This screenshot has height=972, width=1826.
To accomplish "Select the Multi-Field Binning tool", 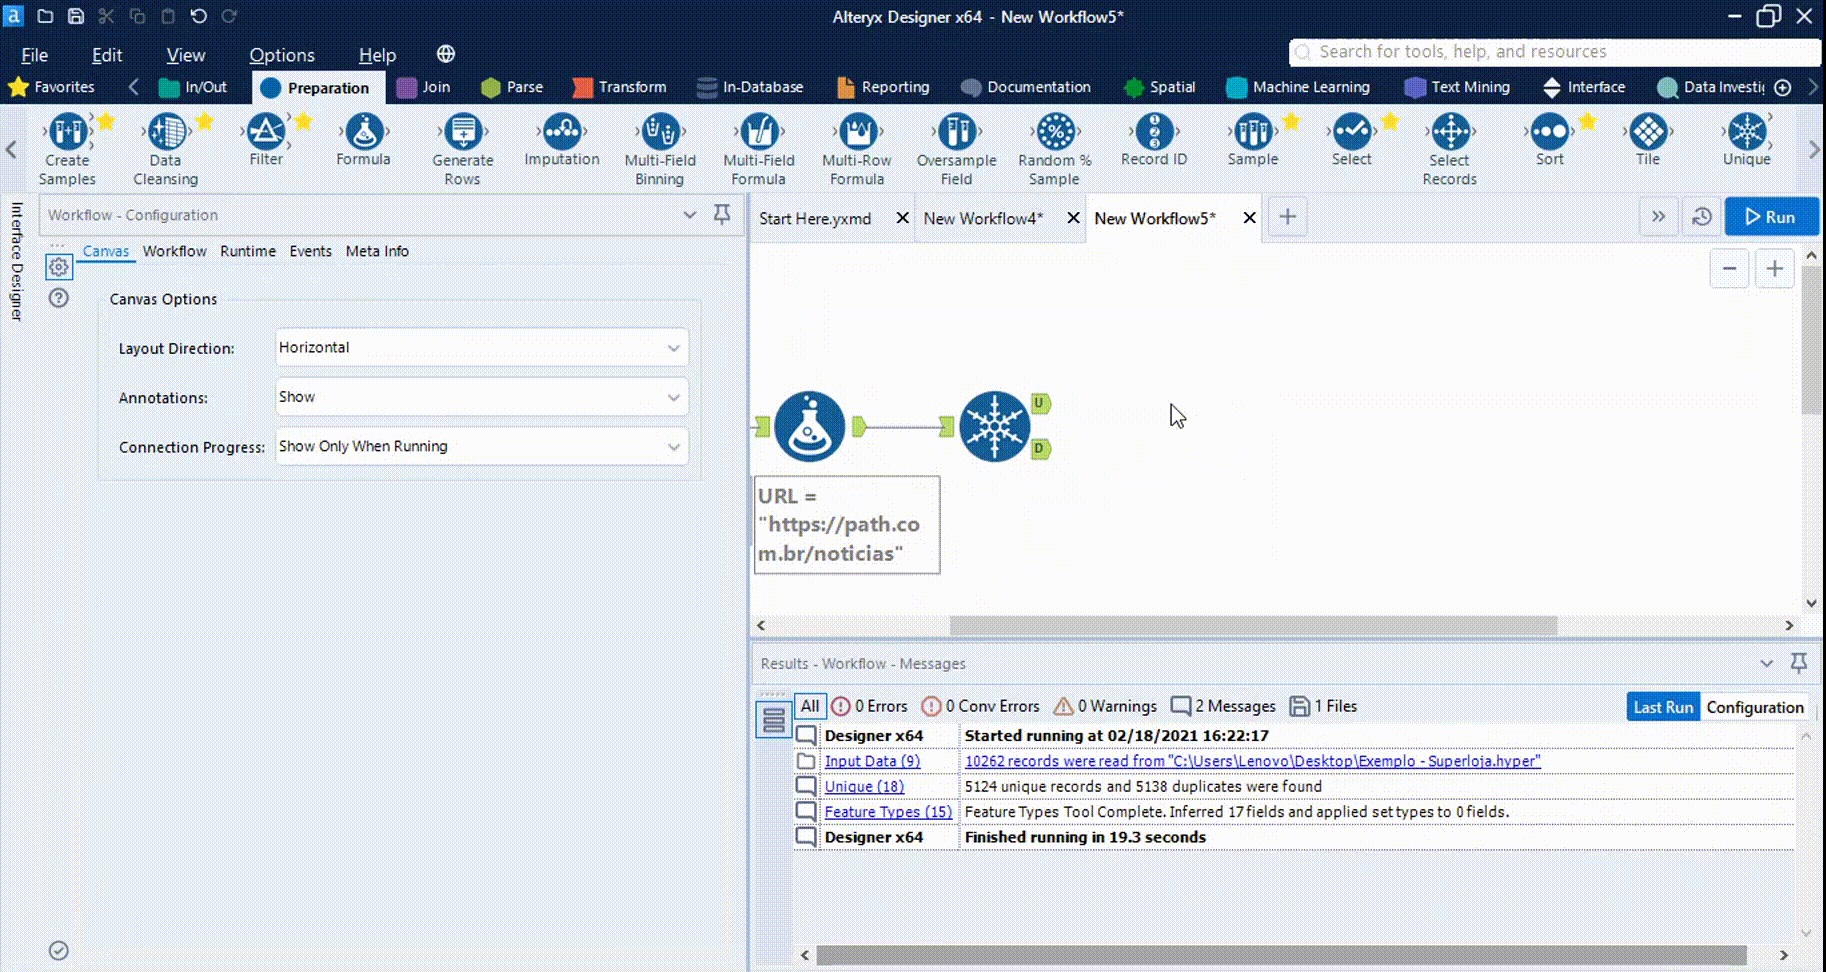I will [x=660, y=149].
